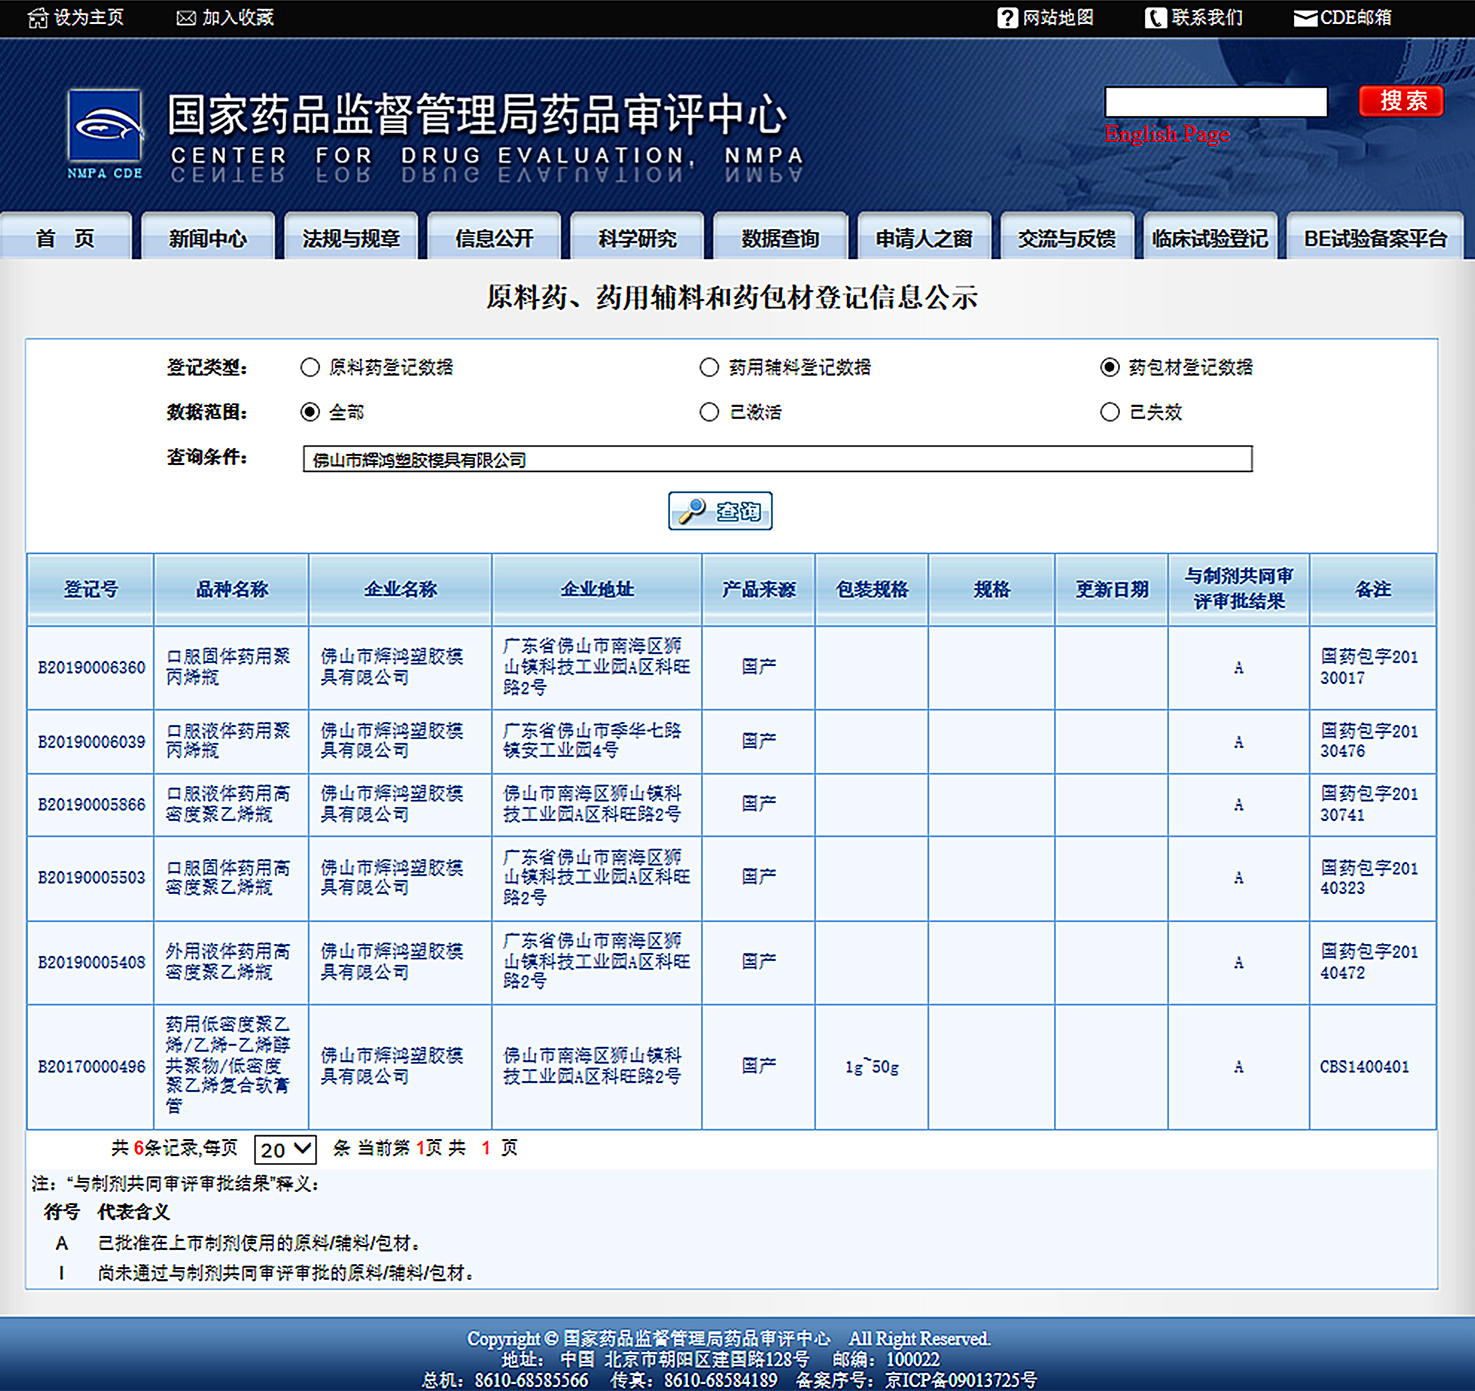Click the top site search box
The height and width of the screenshot is (1391, 1475).
1215,101
